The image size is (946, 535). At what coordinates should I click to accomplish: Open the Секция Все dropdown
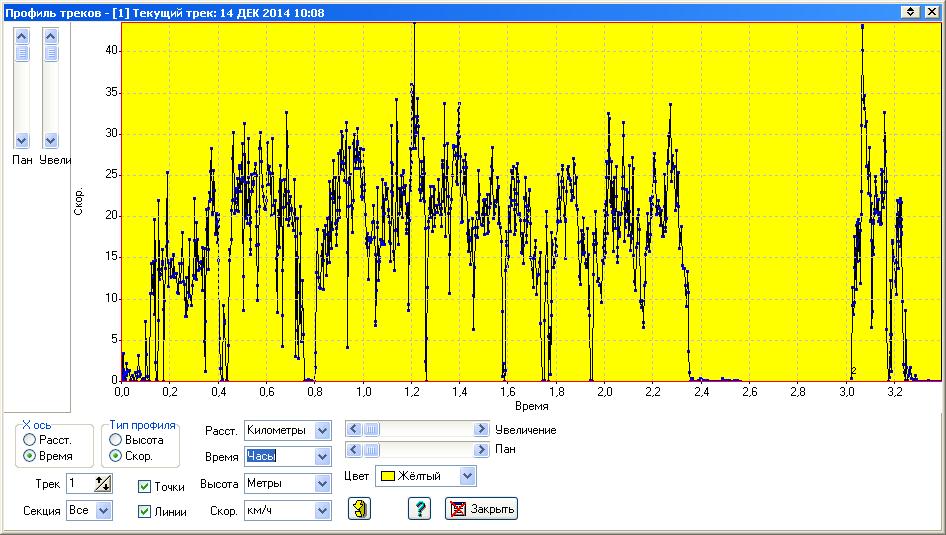(104, 511)
